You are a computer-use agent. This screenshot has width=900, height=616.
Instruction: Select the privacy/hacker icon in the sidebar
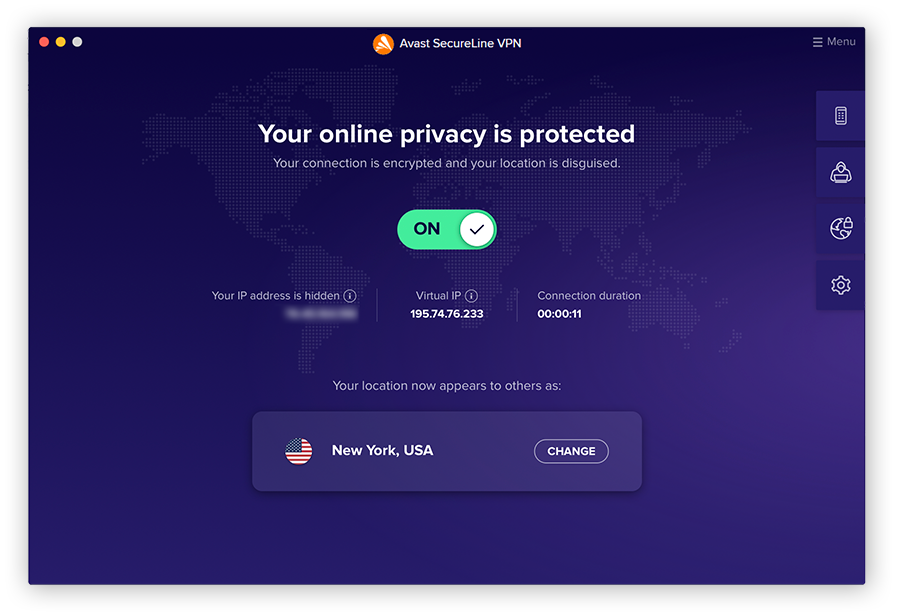(x=840, y=172)
